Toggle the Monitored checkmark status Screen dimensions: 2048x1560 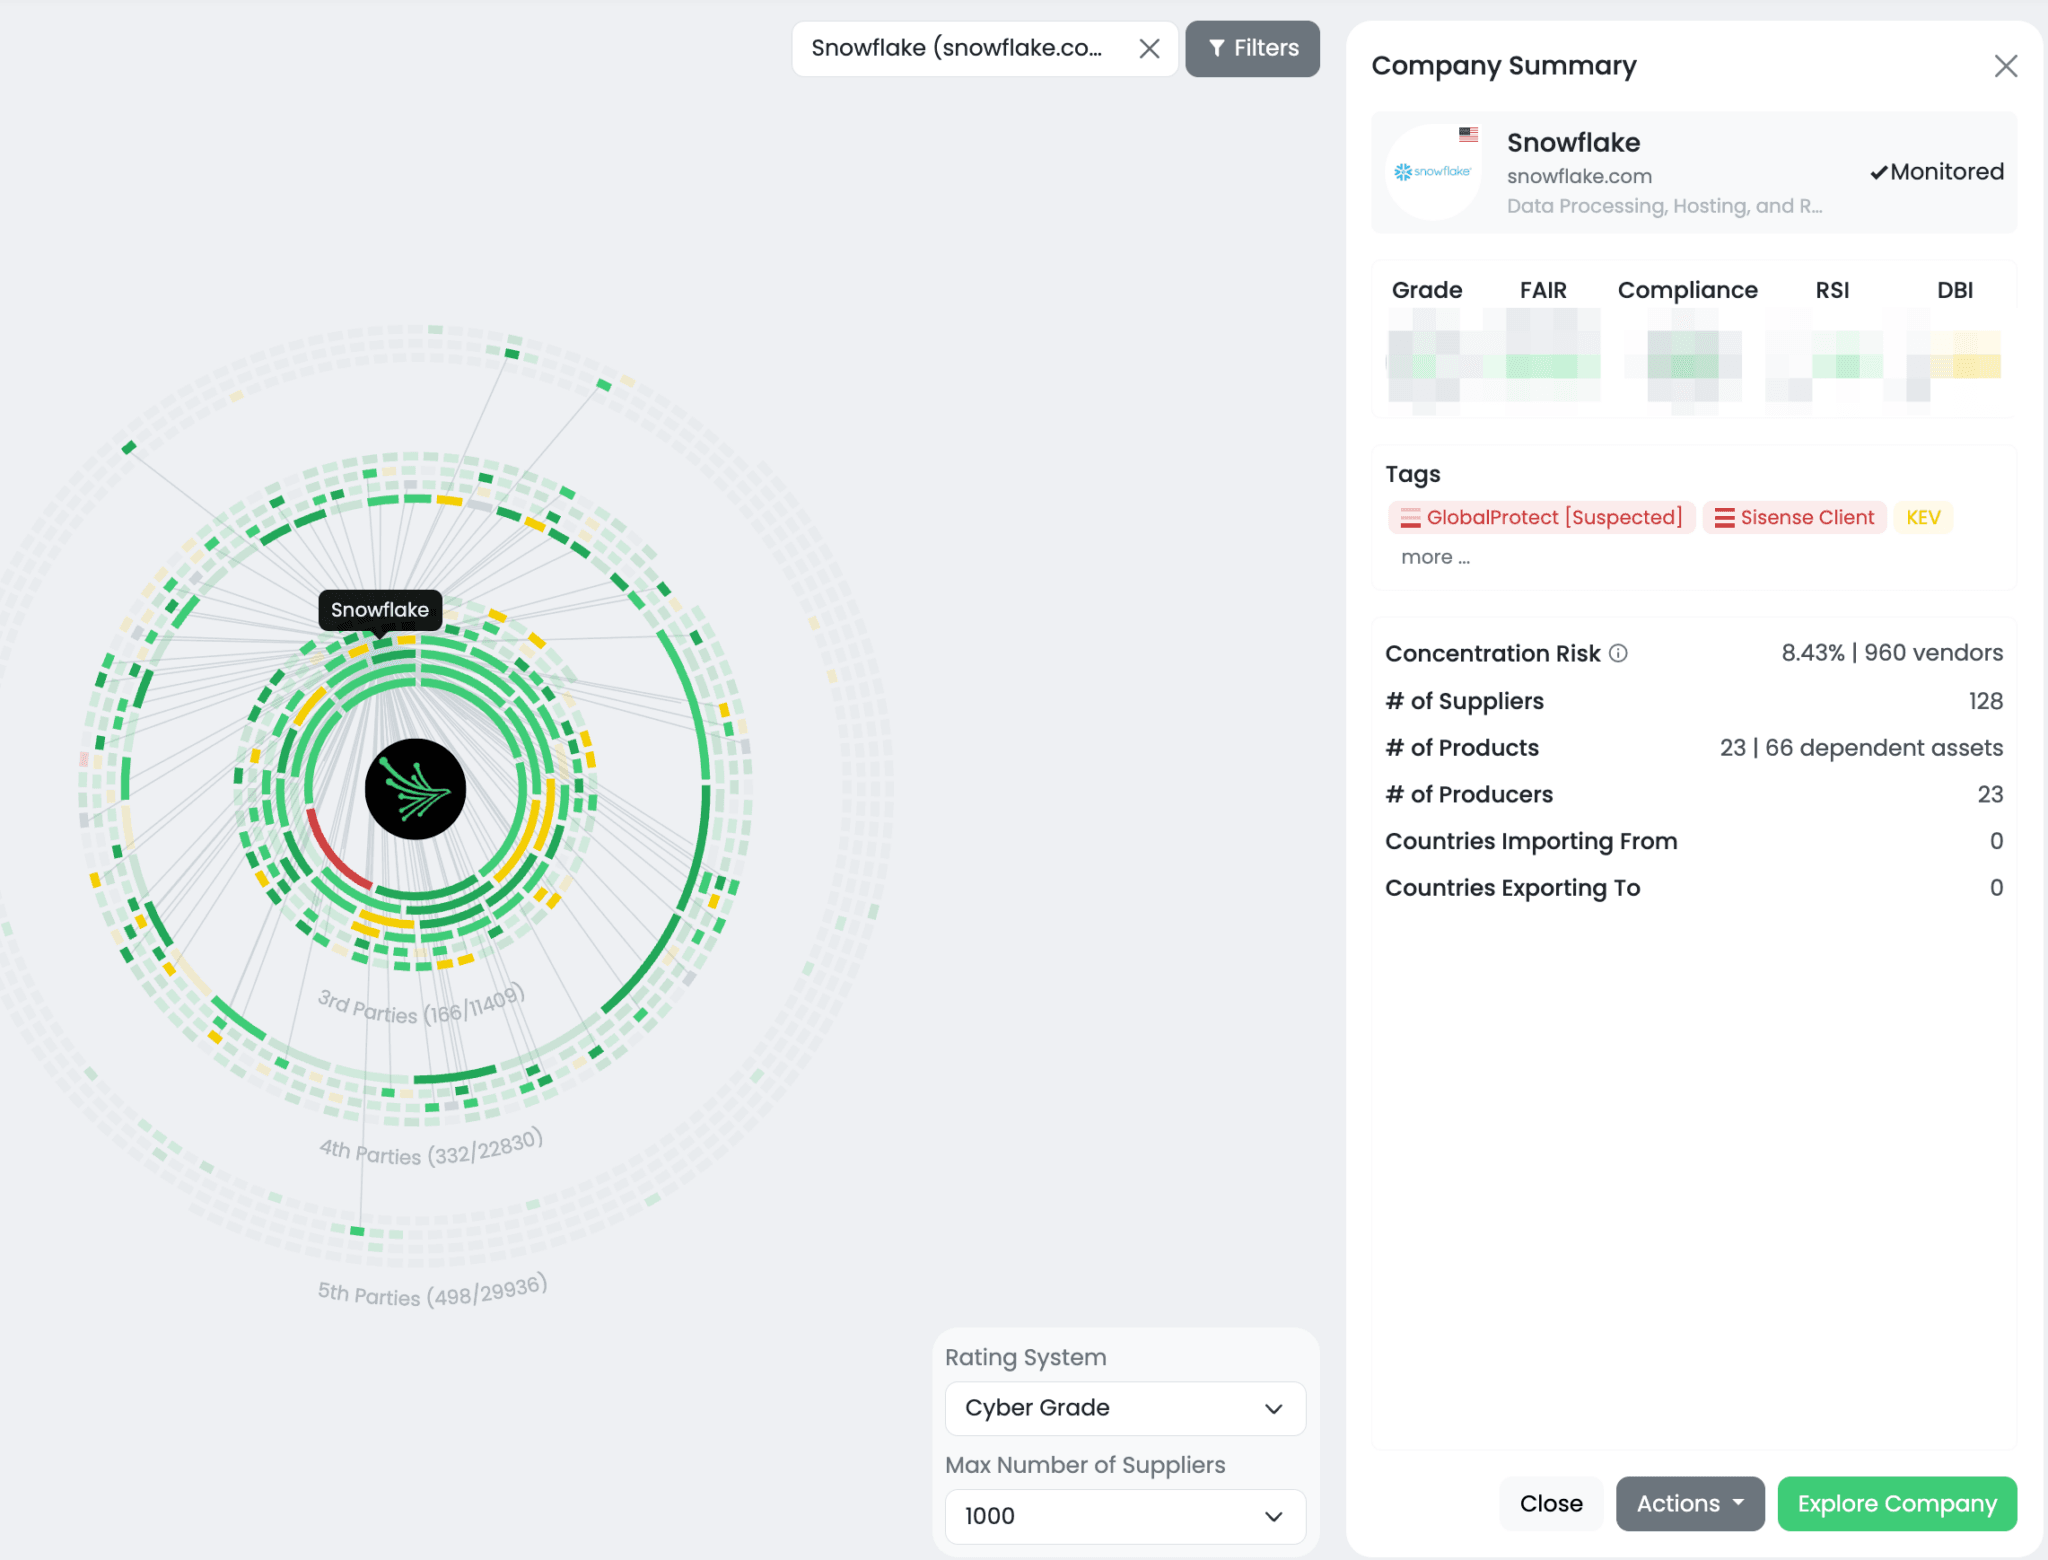[1937, 172]
